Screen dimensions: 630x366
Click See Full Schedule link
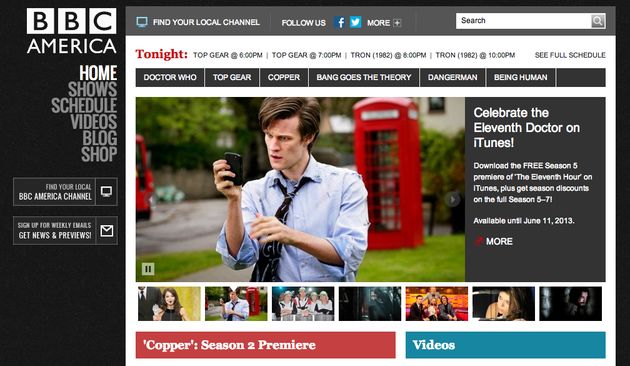570,55
